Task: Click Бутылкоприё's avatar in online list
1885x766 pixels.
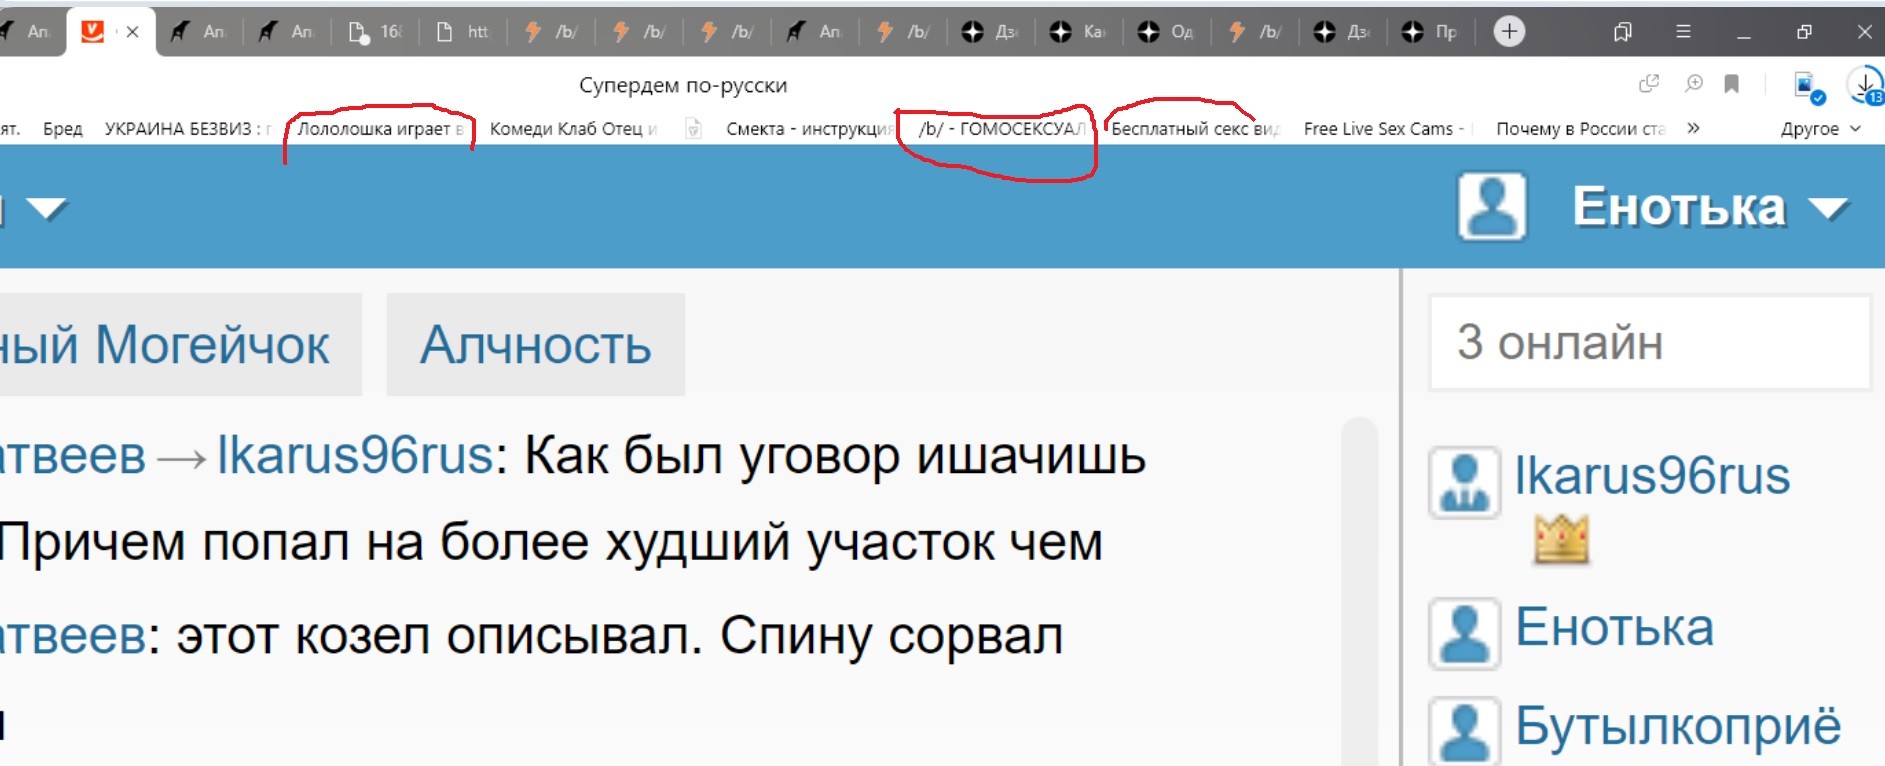Action: [1465, 729]
